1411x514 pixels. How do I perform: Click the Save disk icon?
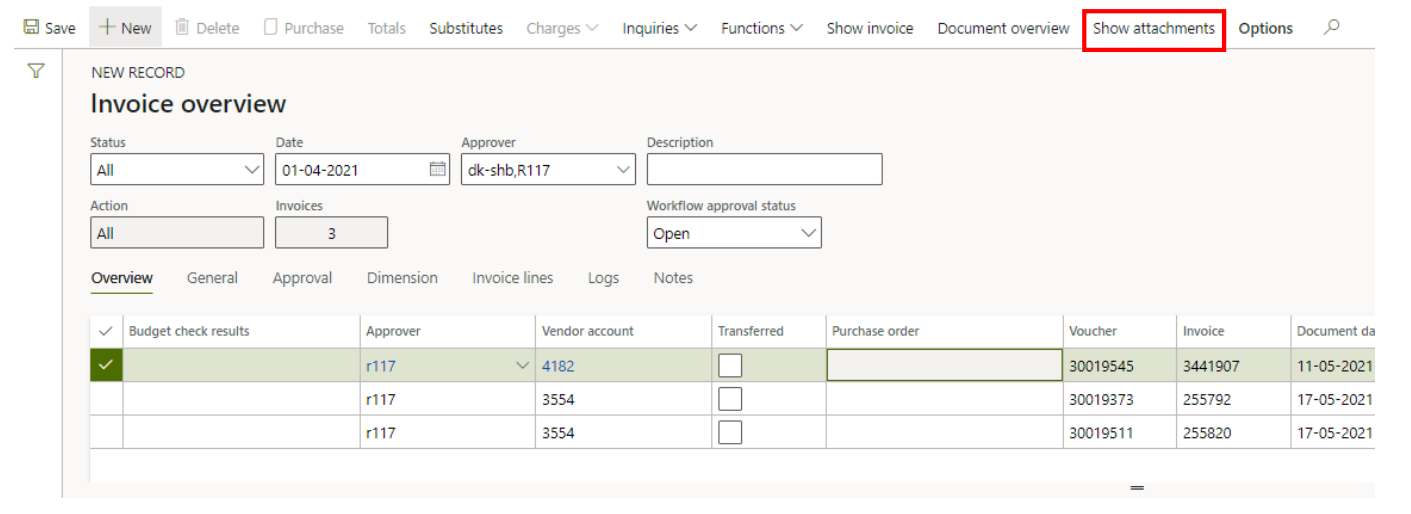(x=31, y=28)
